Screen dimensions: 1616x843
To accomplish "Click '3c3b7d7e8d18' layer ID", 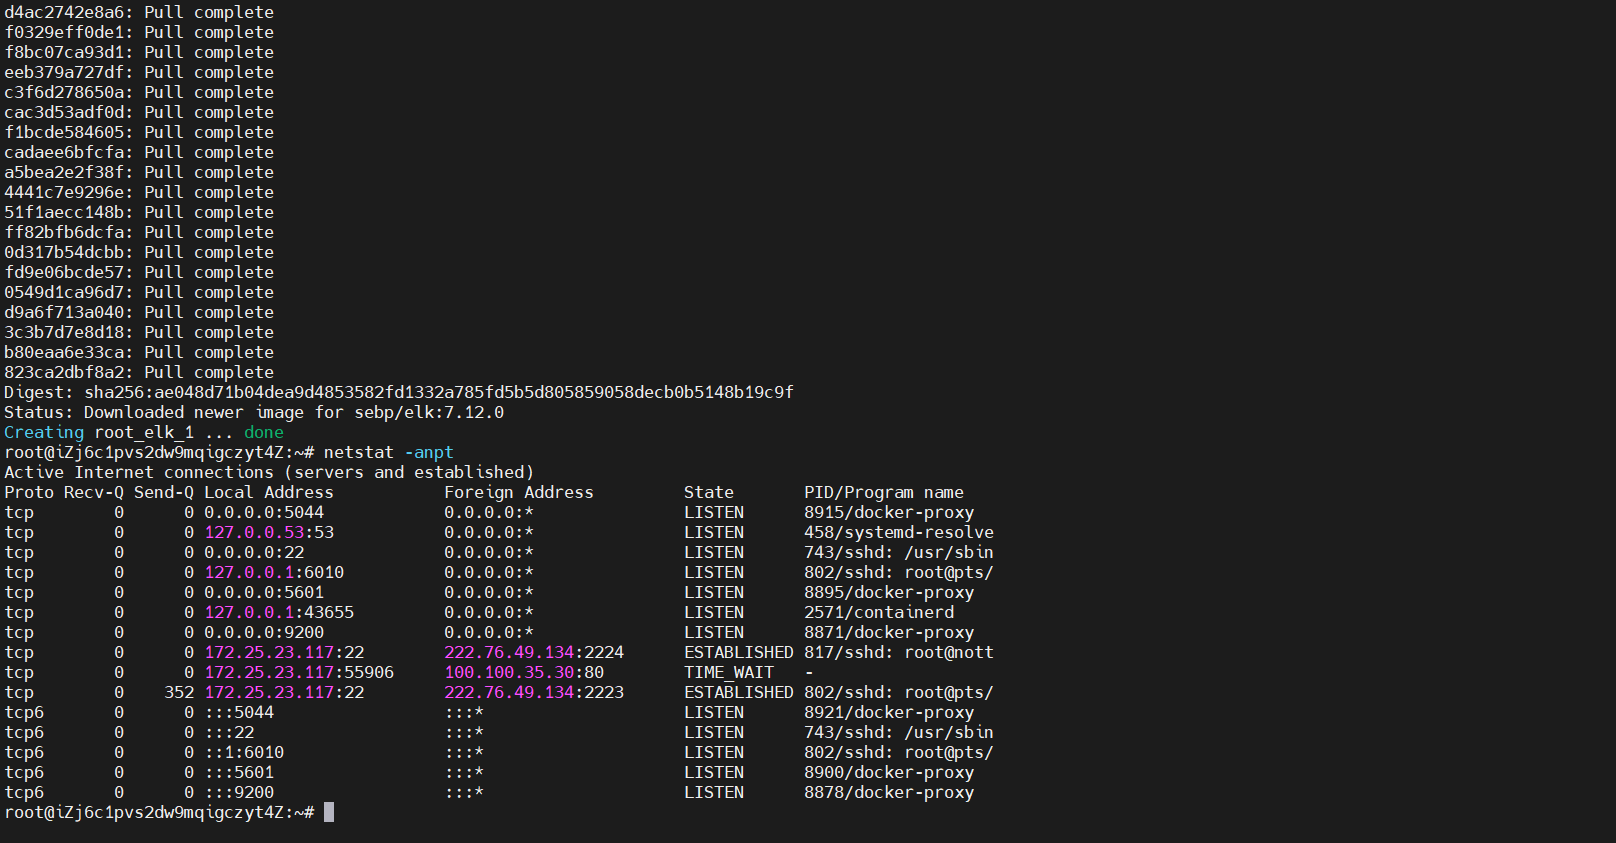I will [x=64, y=332].
